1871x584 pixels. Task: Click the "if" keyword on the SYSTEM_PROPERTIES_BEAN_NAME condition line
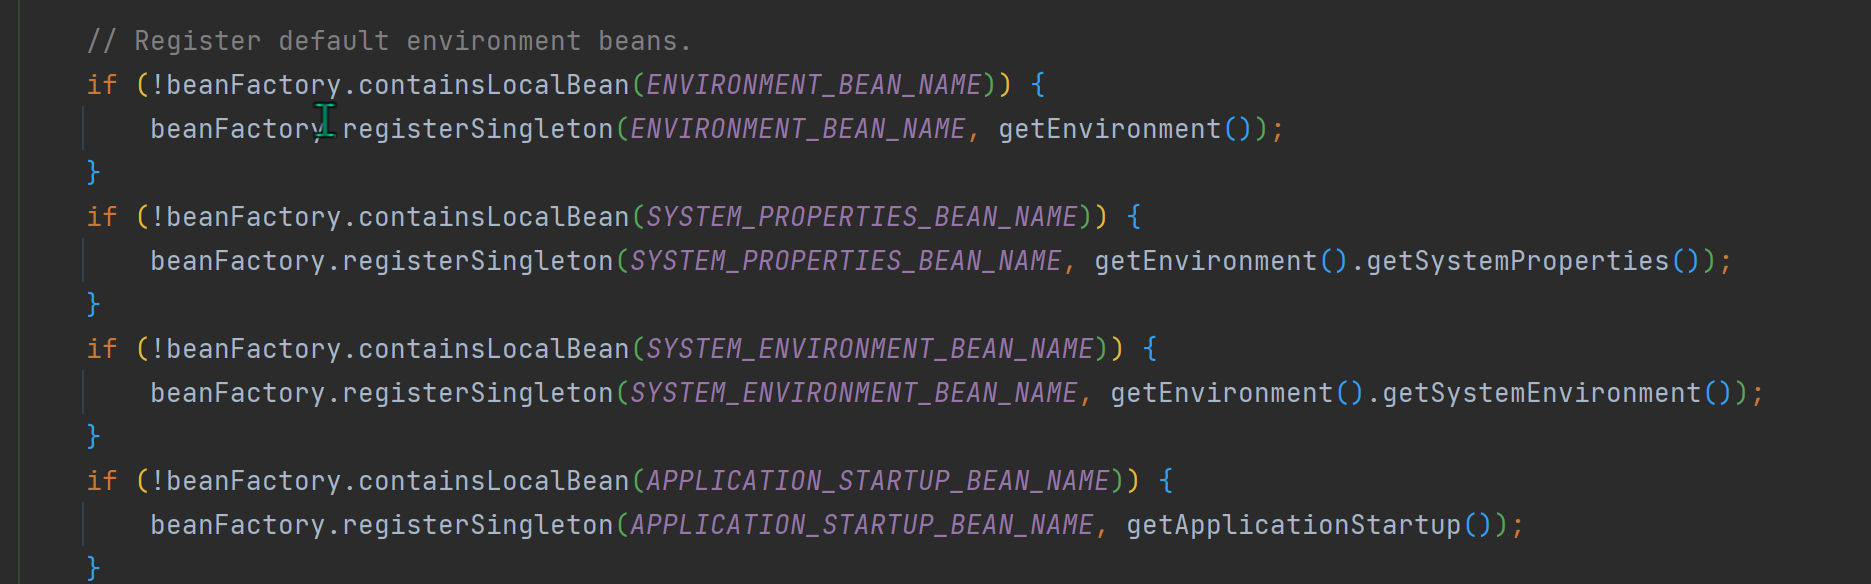click(x=102, y=217)
